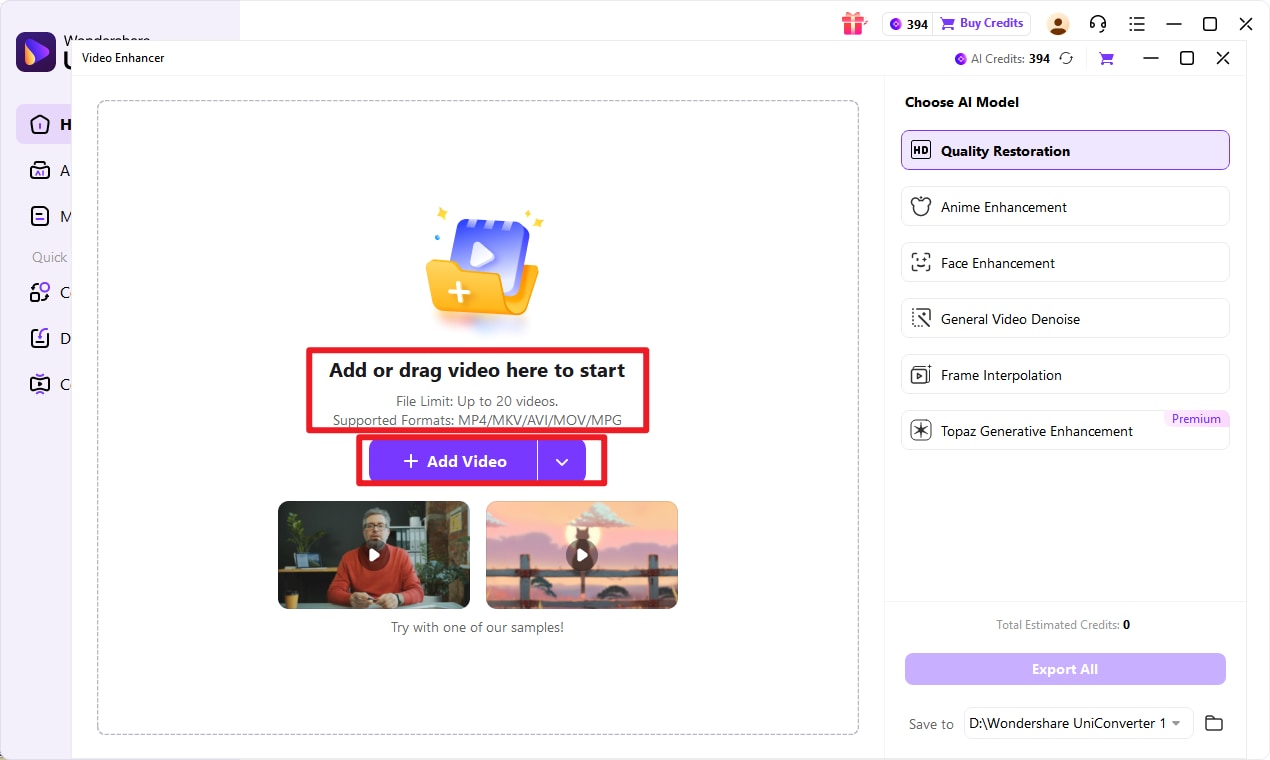
Task: Click the gift promotion icon in the toolbar
Action: coord(853,23)
